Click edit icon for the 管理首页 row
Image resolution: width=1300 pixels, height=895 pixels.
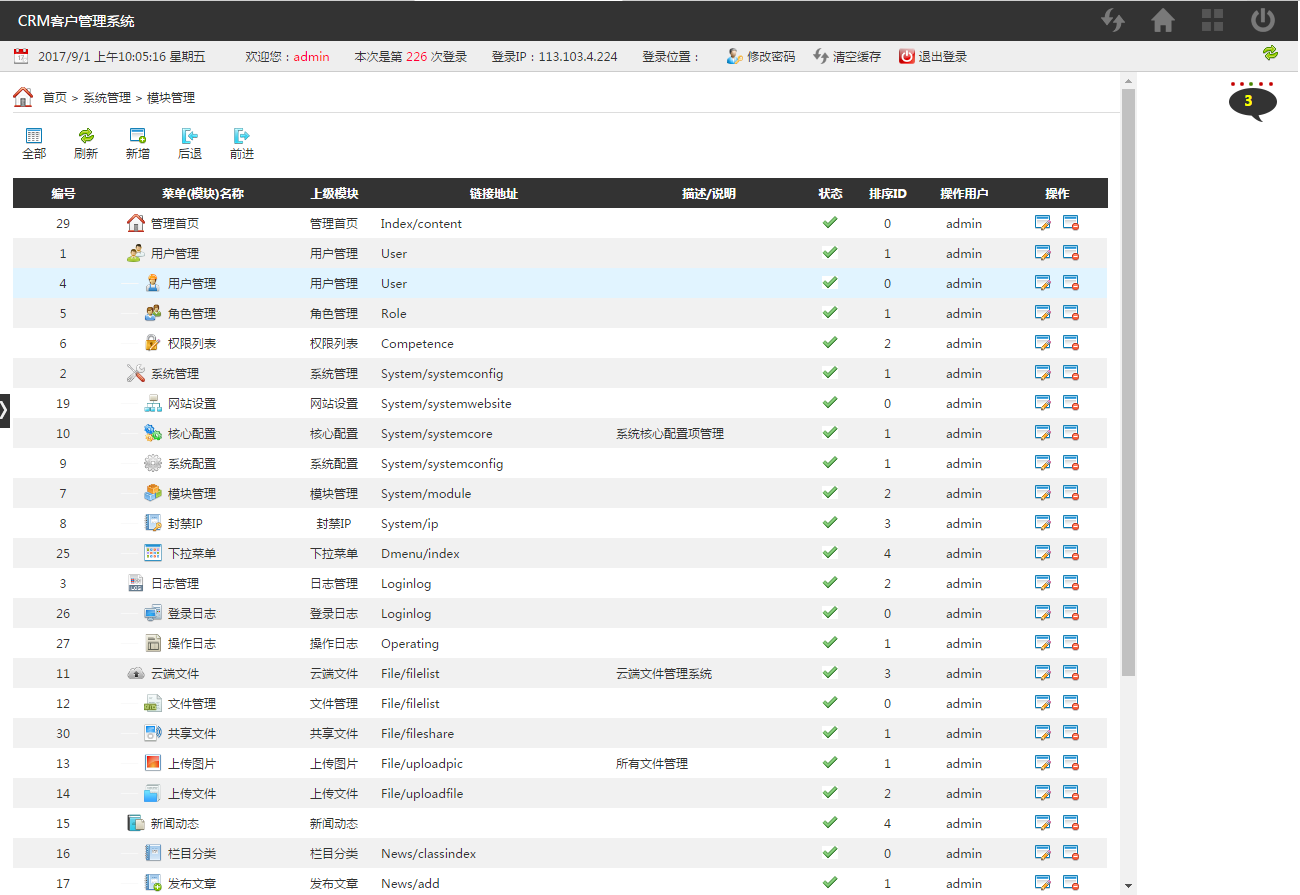point(1042,223)
